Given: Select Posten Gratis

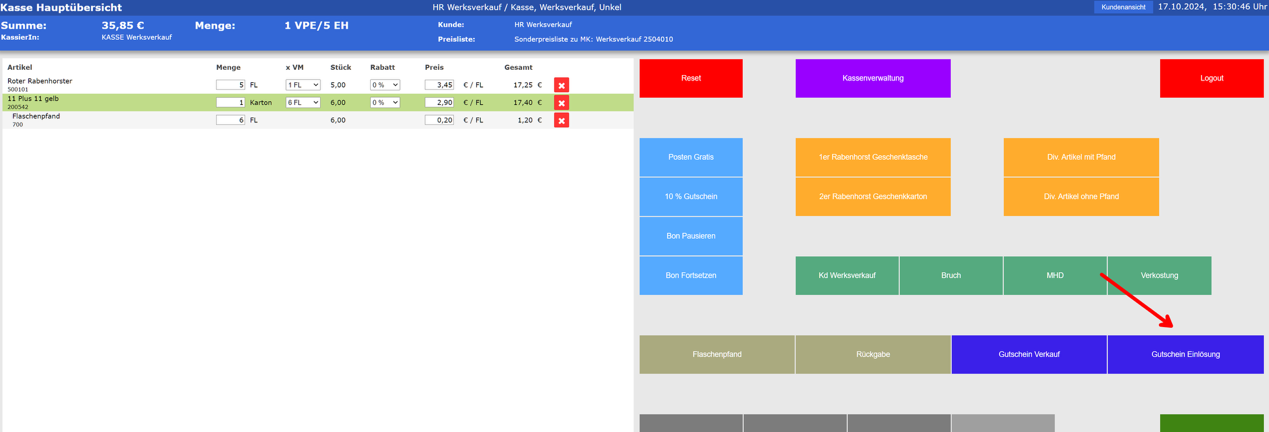Looking at the screenshot, I should coord(691,157).
